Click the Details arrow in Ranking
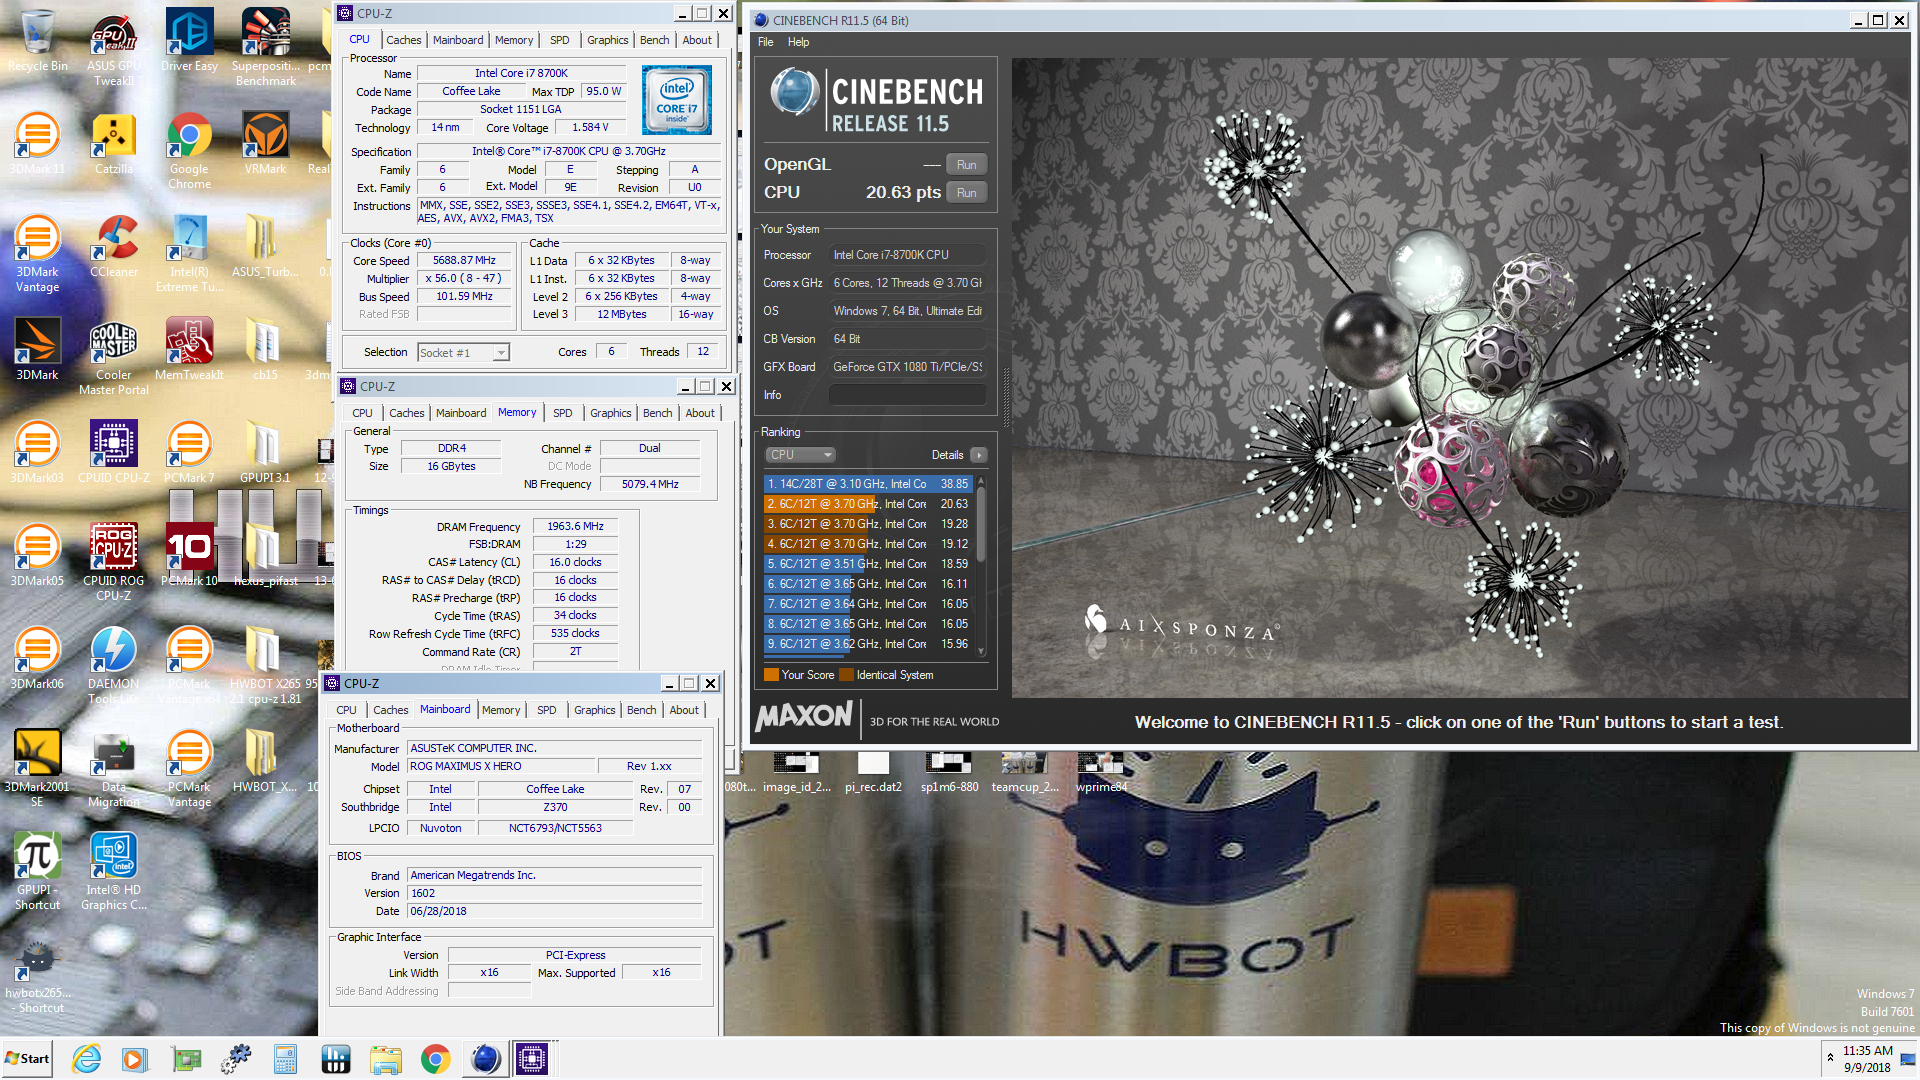The image size is (1920, 1080). coord(979,455)
